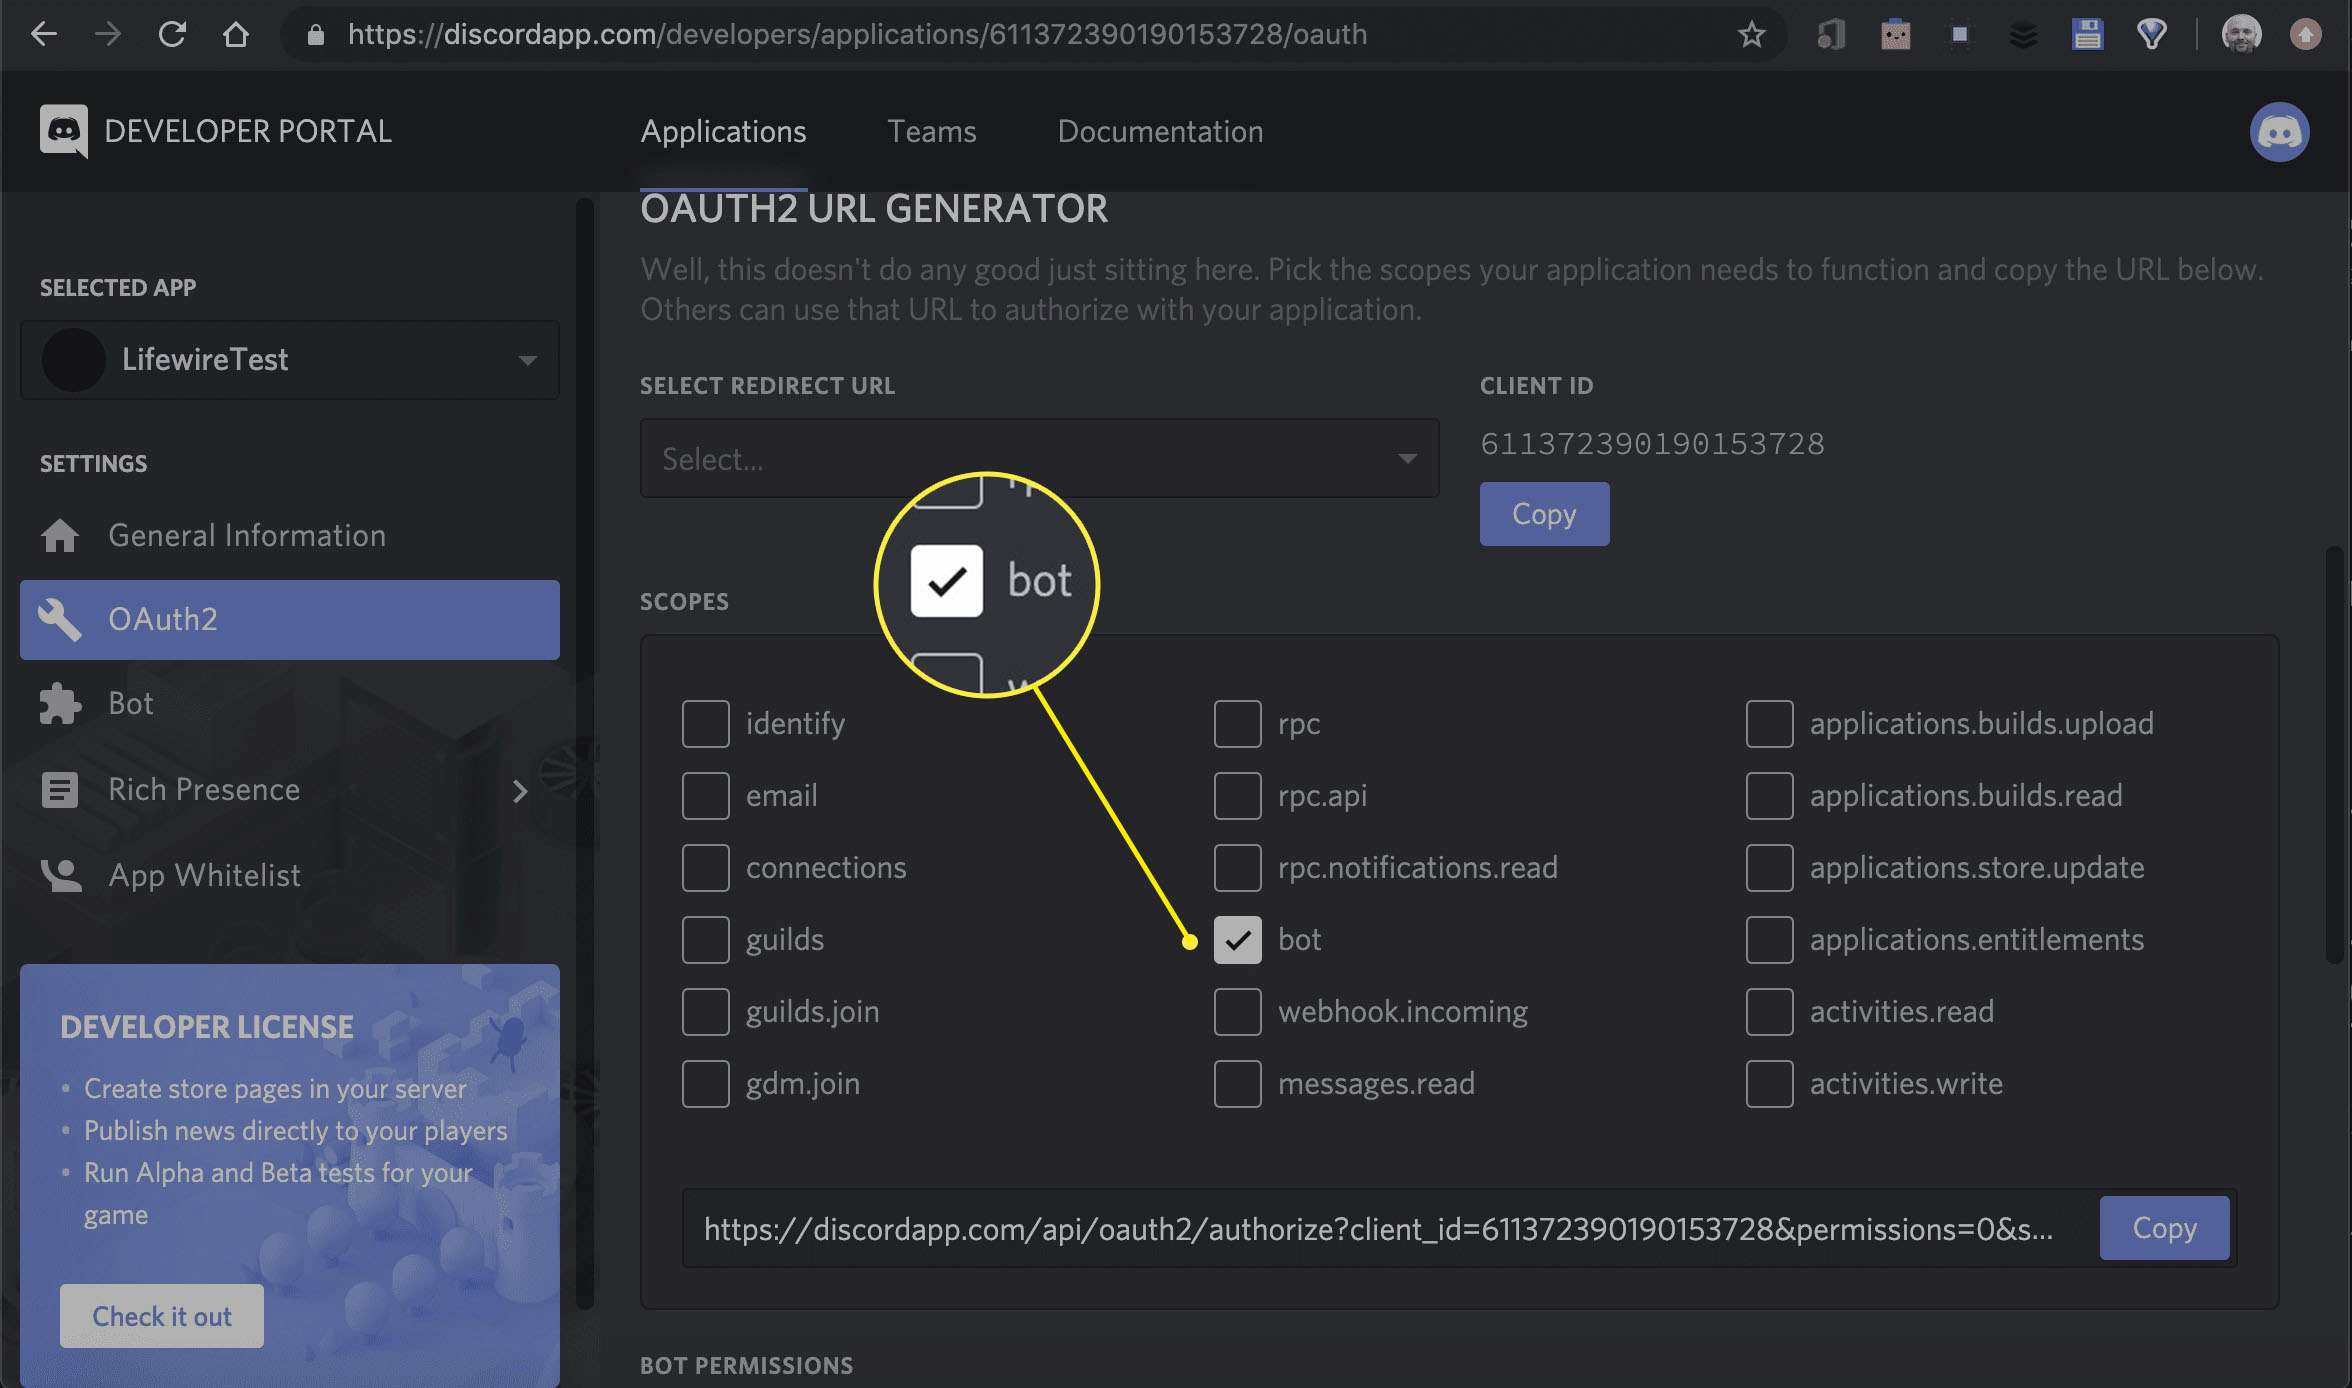Image resolution: width=2352 pixels, height=1388 pixels.
Task: Click the update arrow icon at the far top right
Action: 2306,35
